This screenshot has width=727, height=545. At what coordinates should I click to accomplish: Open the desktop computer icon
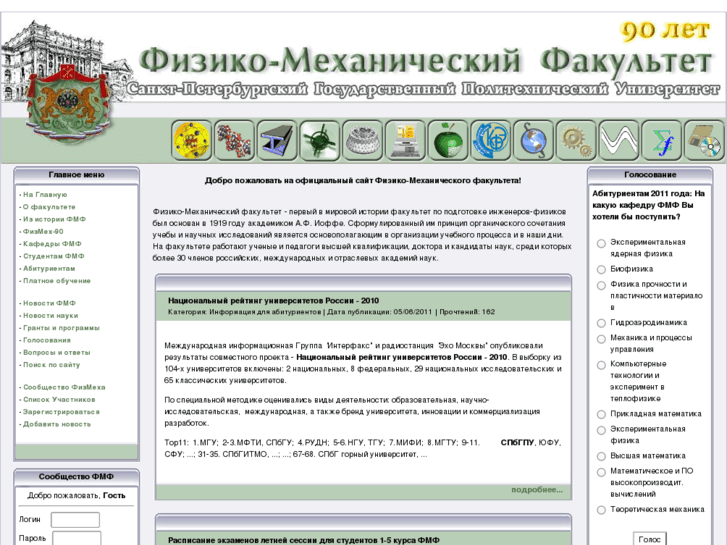click(405, 140)
